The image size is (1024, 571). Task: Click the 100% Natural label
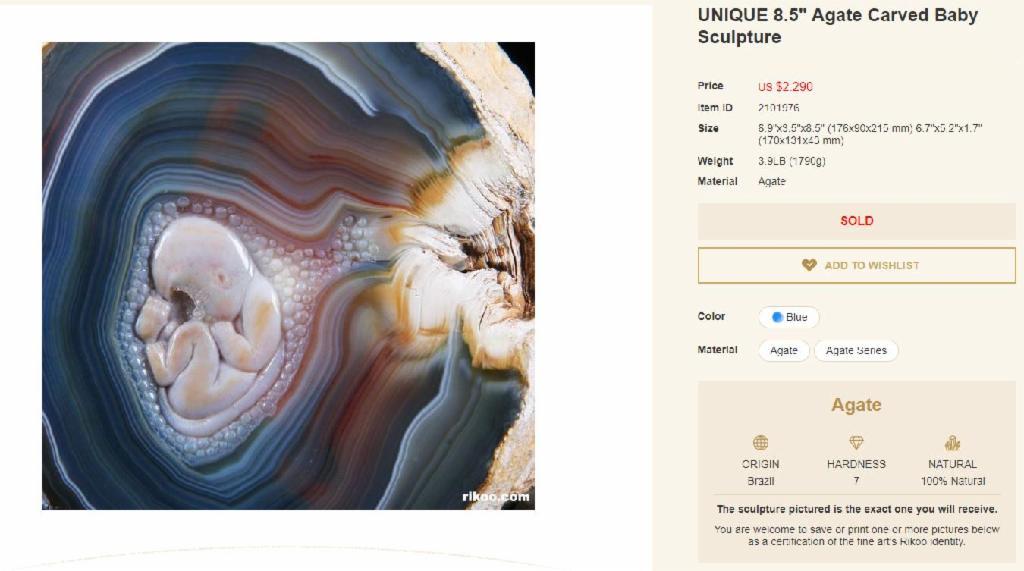(x=953, y=481)
